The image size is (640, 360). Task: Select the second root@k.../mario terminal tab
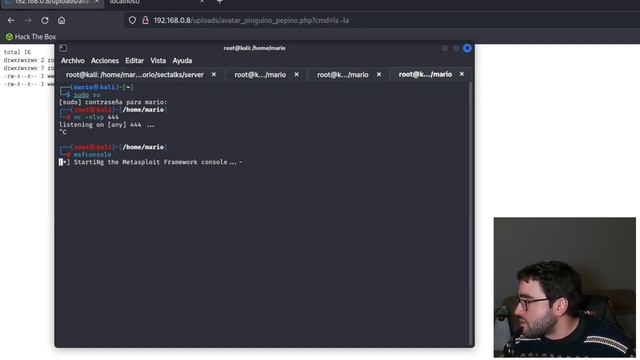(260, 75)
